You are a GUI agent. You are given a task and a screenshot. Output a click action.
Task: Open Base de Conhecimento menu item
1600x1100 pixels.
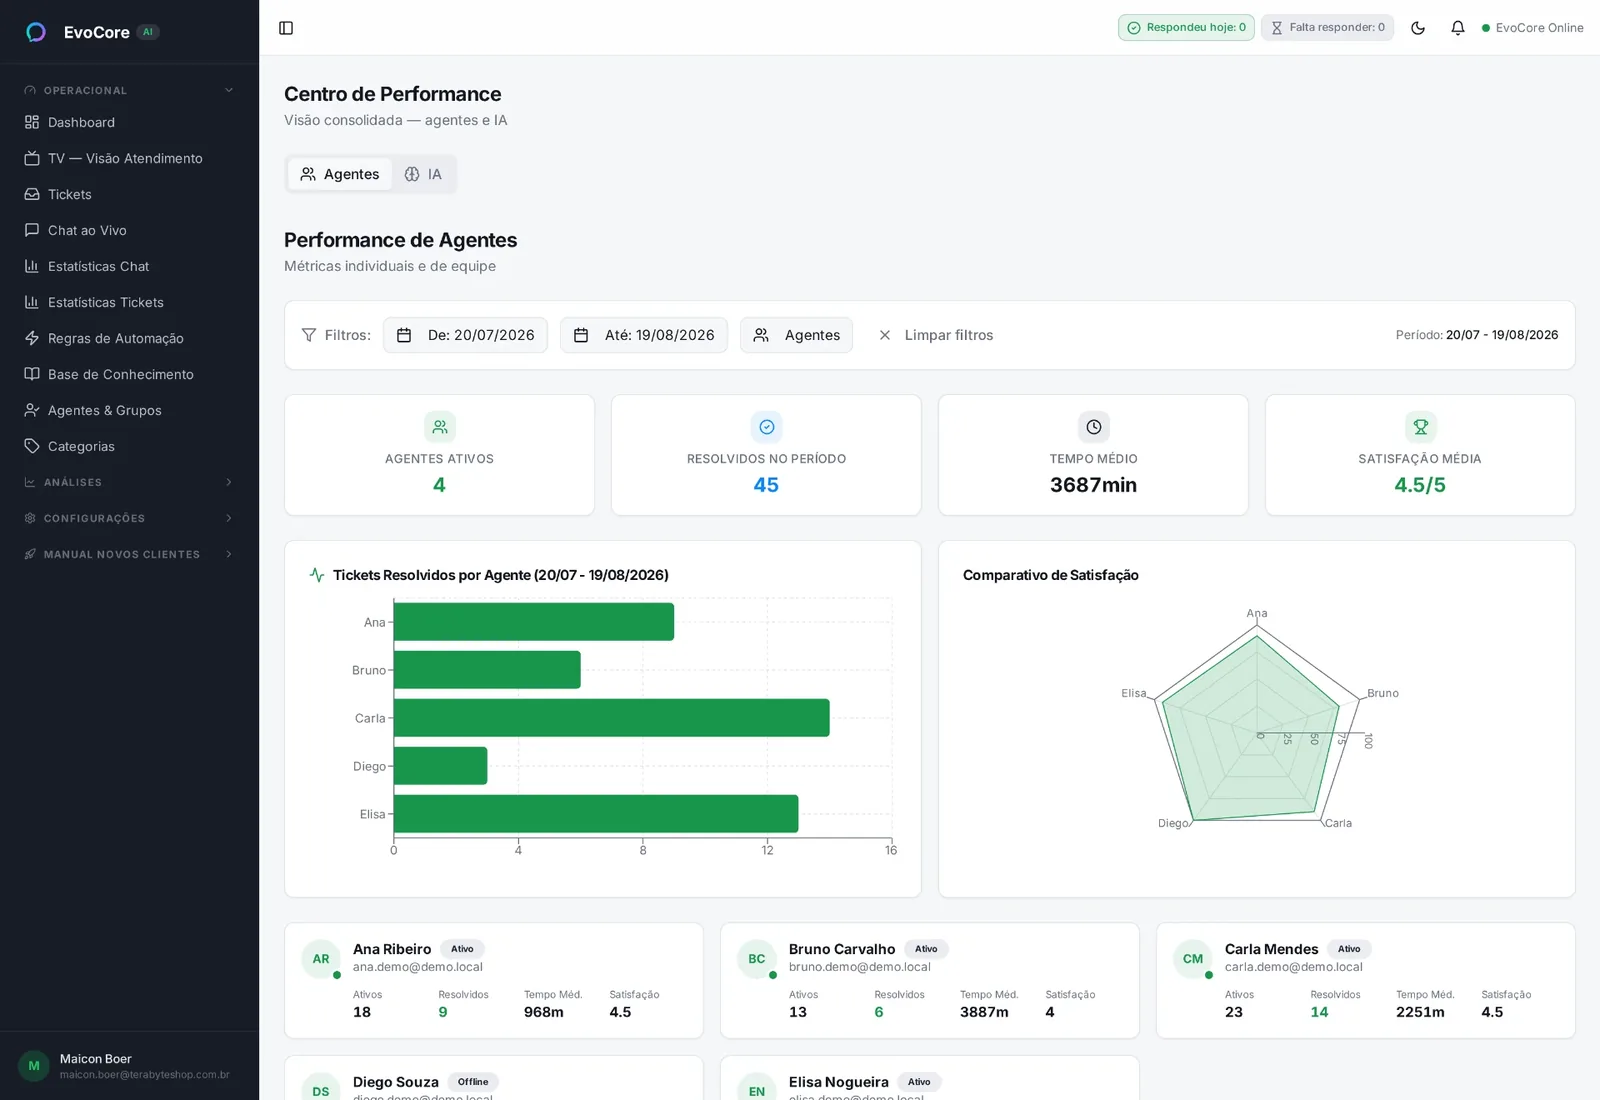pos(129,374)
